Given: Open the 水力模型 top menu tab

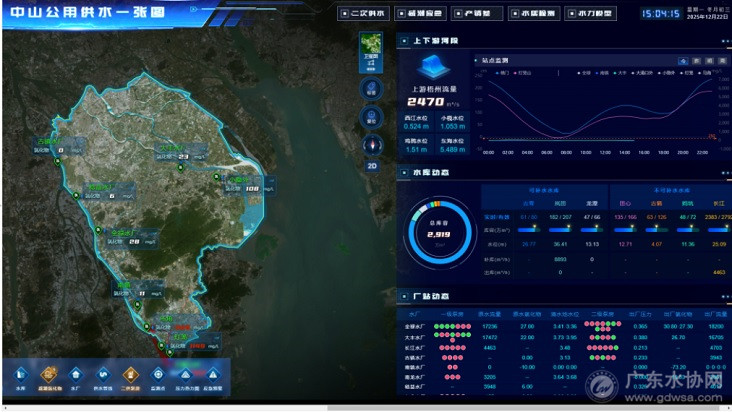Looking at the screenshot, I should point(589,14).
